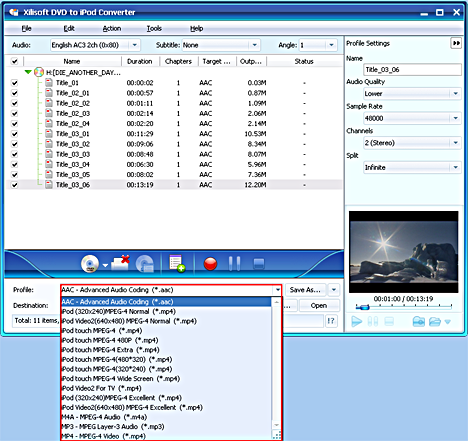
Task: Open the Subtitle dropdown
Action: [254, 45]
